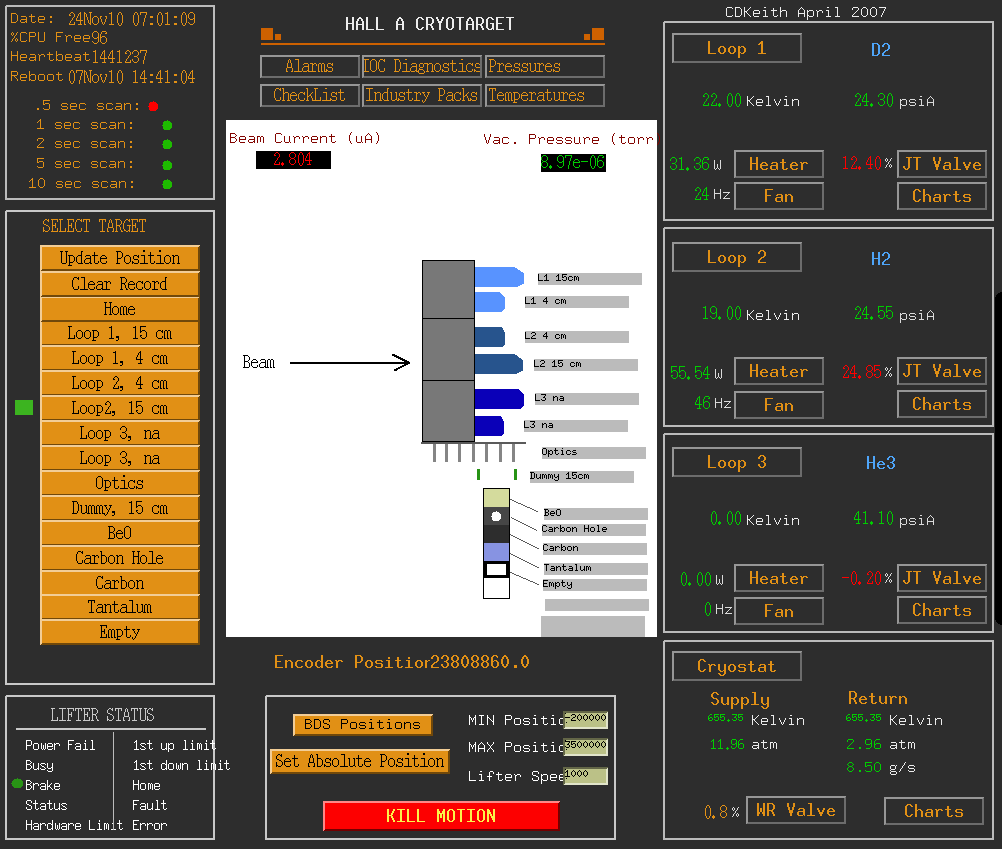Open Loop 3 Fan control
This screenshot has height=849, width=1002.
pos(779,611)
